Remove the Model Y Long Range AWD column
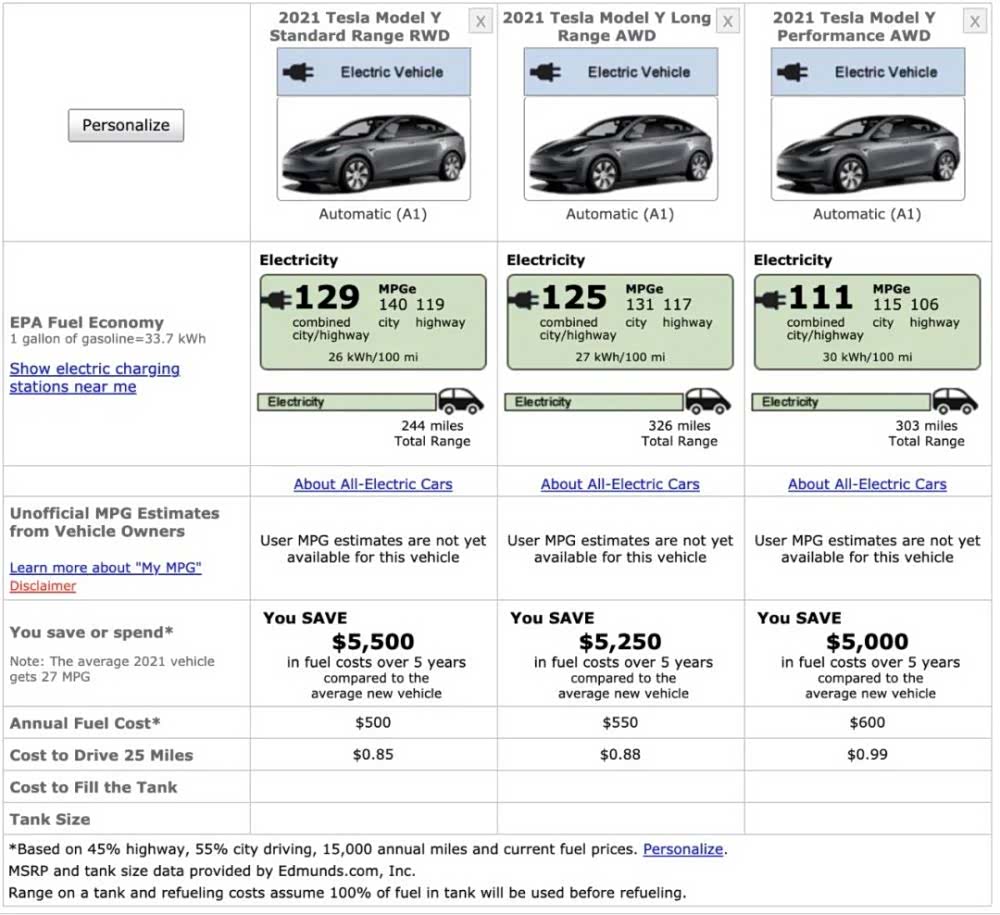Image resolution: width=1000 pixels, height=915 pixels. (727, 21)
